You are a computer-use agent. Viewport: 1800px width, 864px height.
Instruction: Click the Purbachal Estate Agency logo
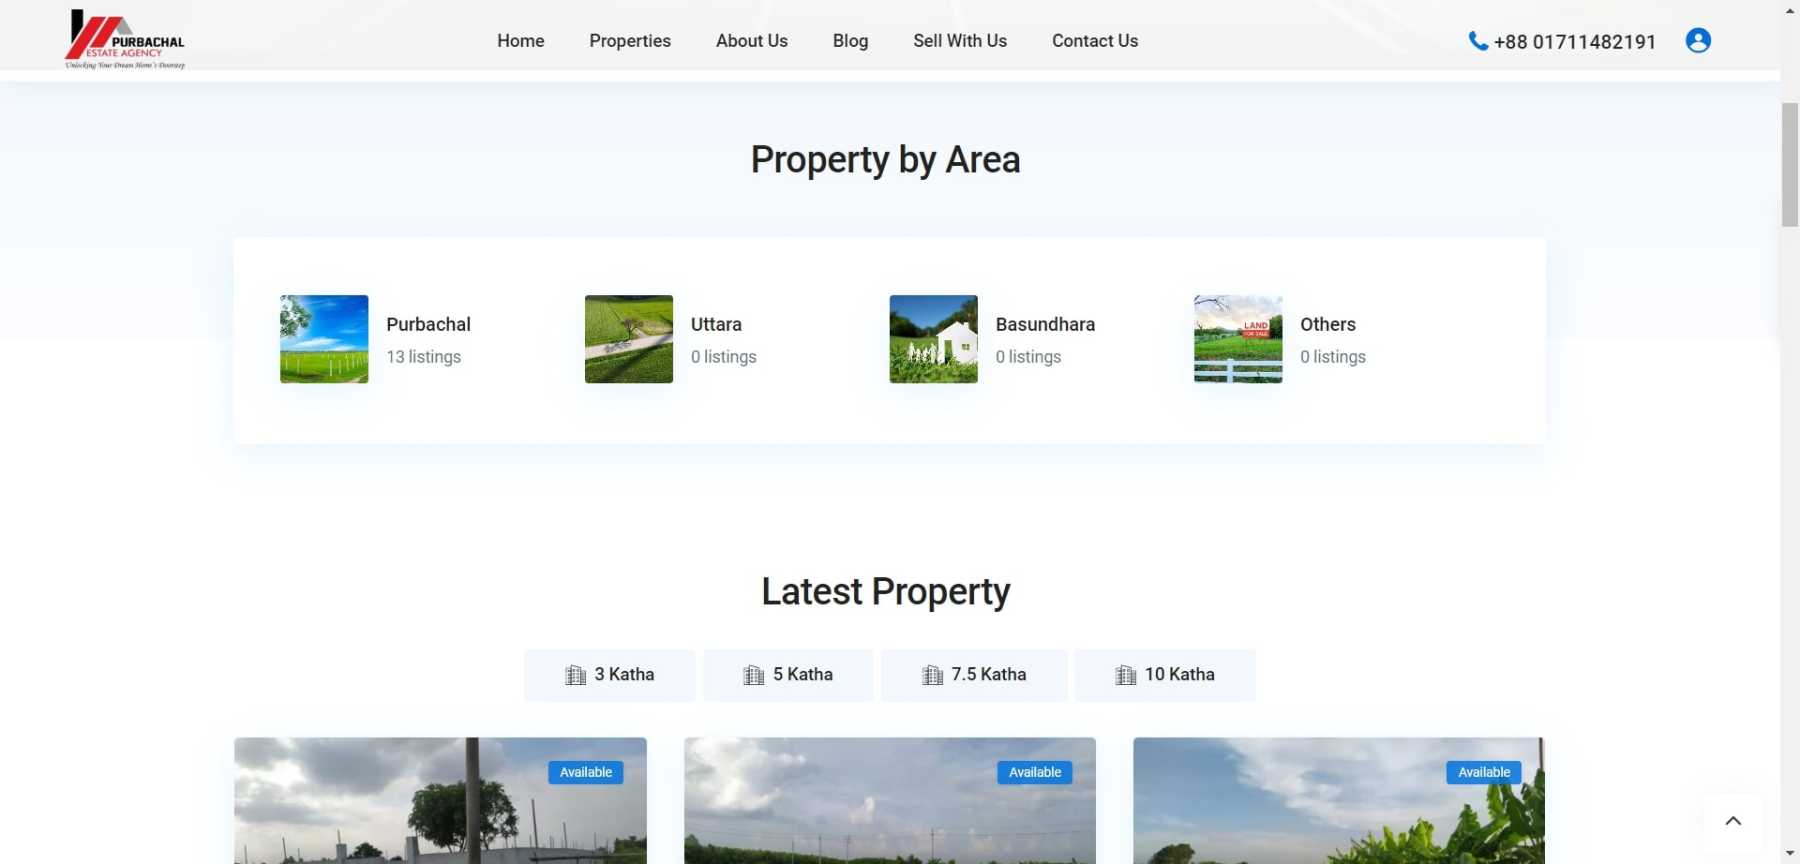[125, 40]
